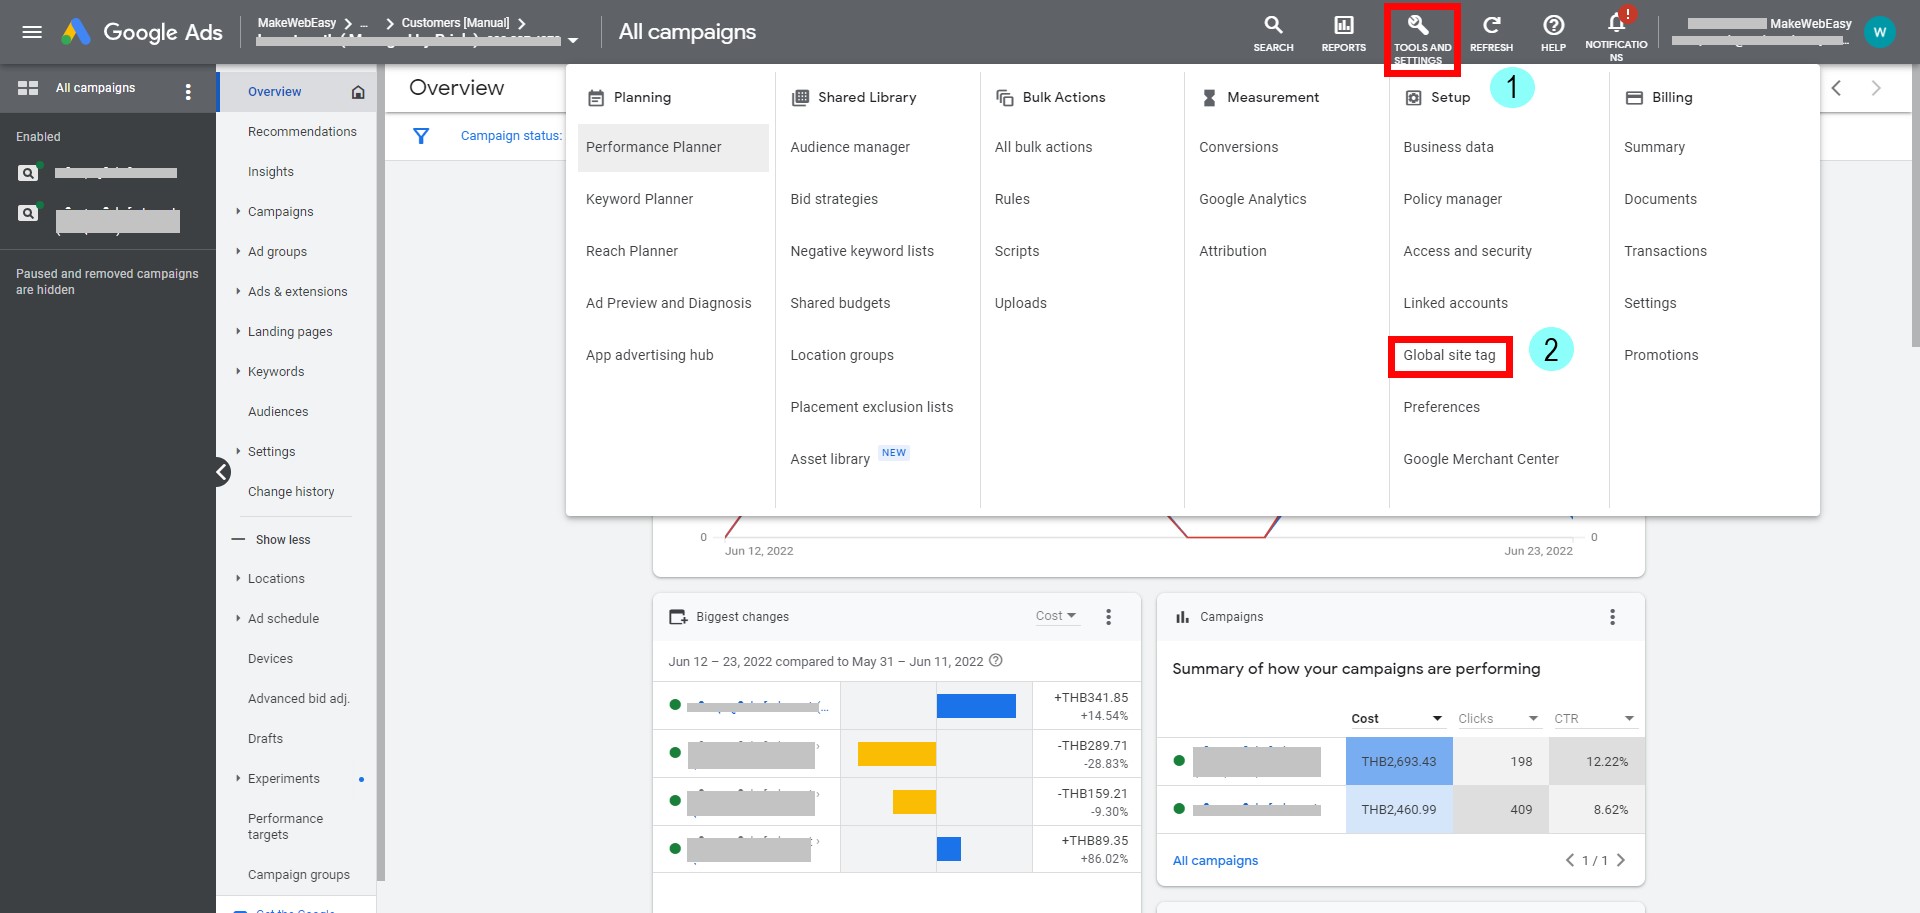
Task: Collapse the left navigation panel
Action: point(222,471)
